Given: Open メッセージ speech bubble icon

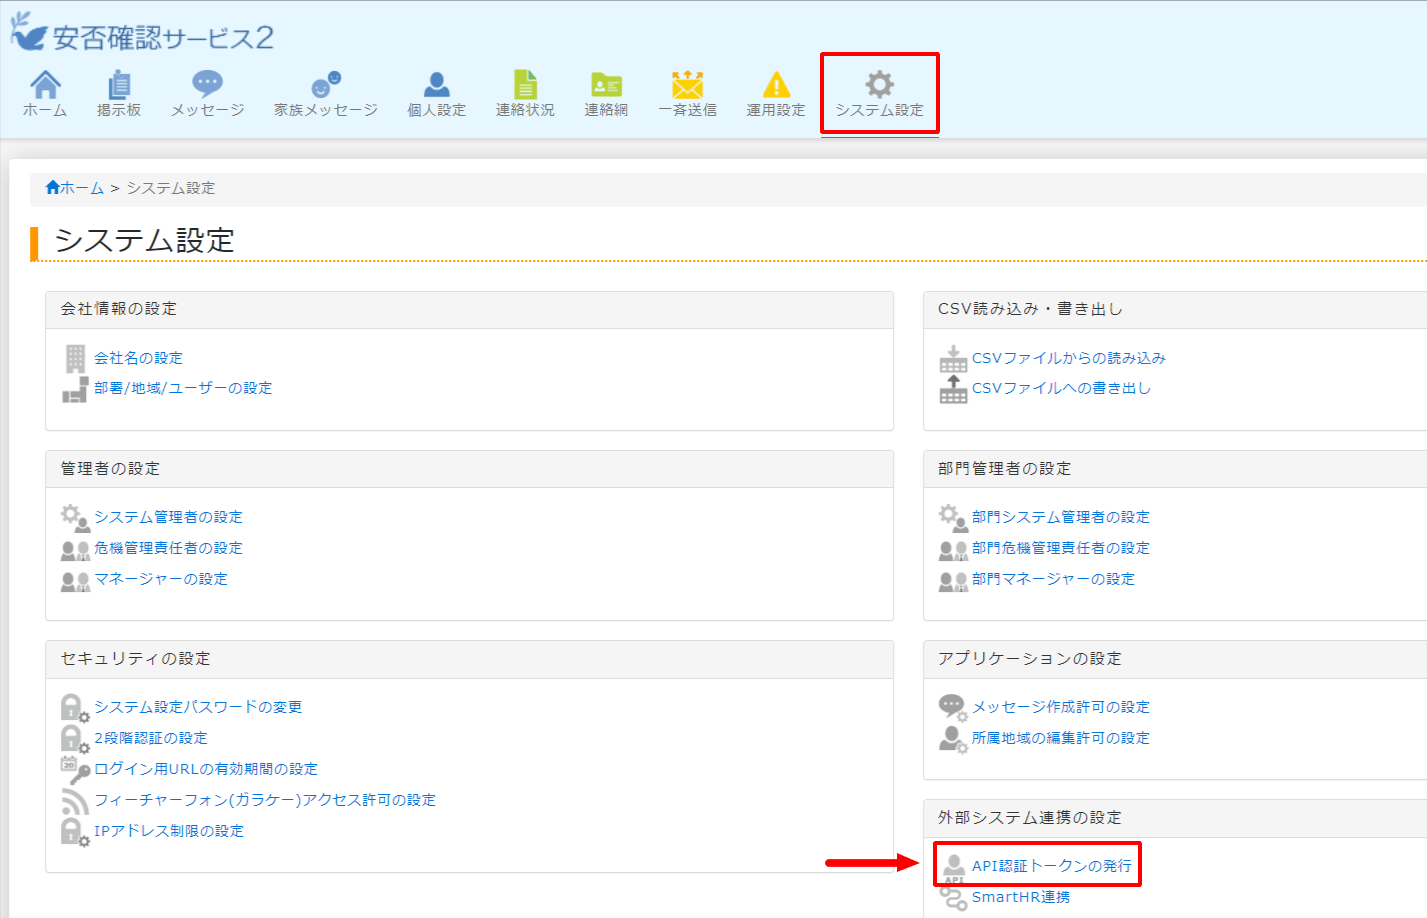Looking at the screenshot, I should 207,84.
